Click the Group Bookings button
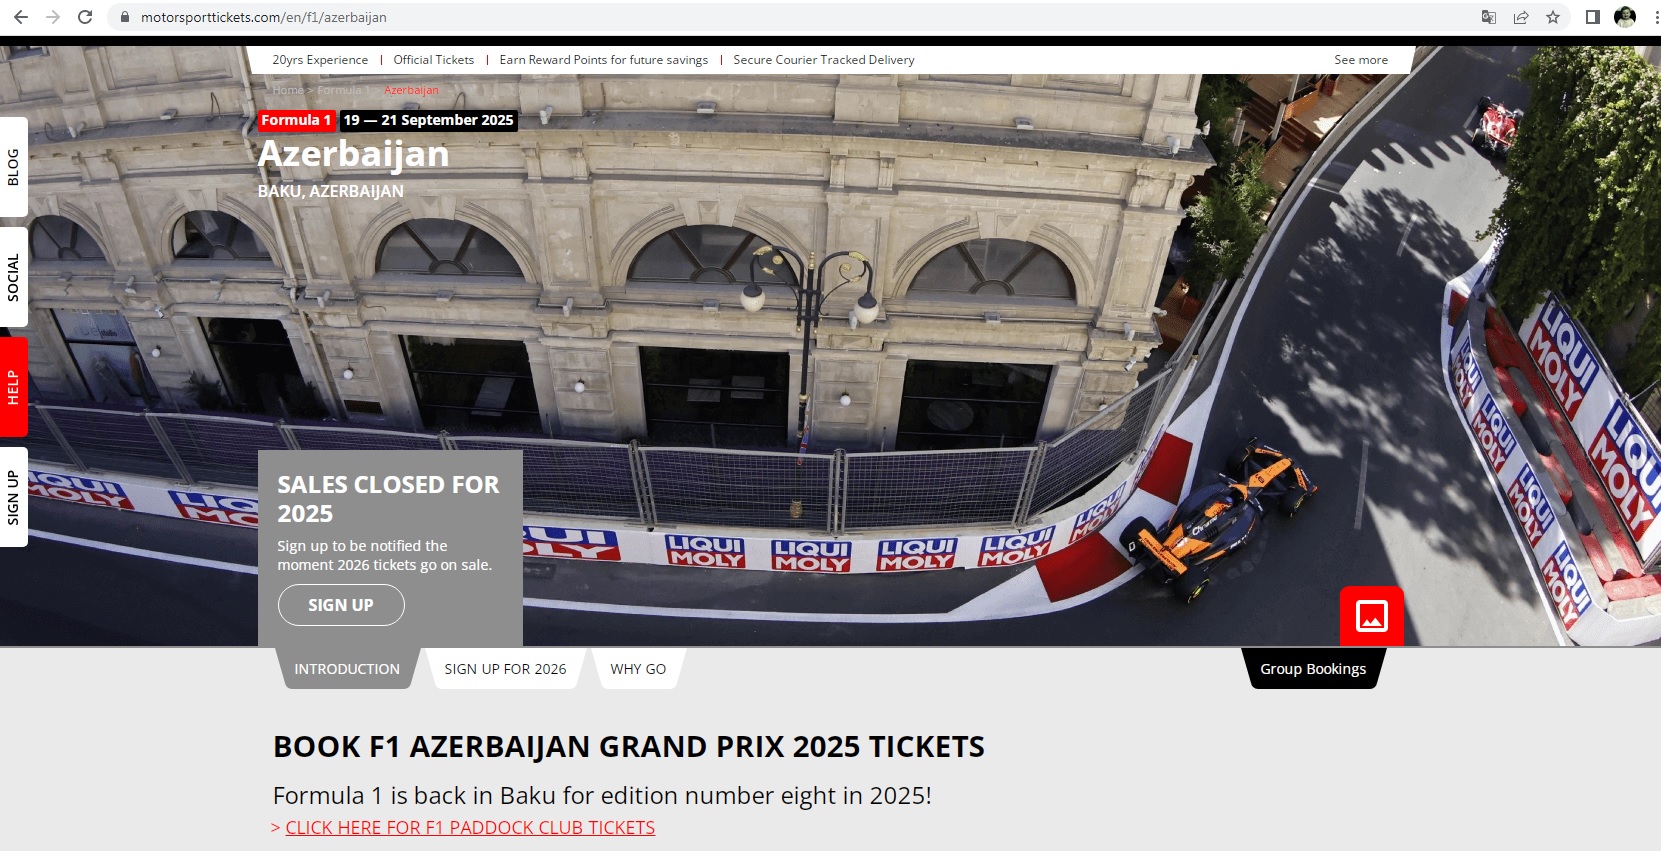Screen dimensions: 1661x851 click(x=1313, y=669)
